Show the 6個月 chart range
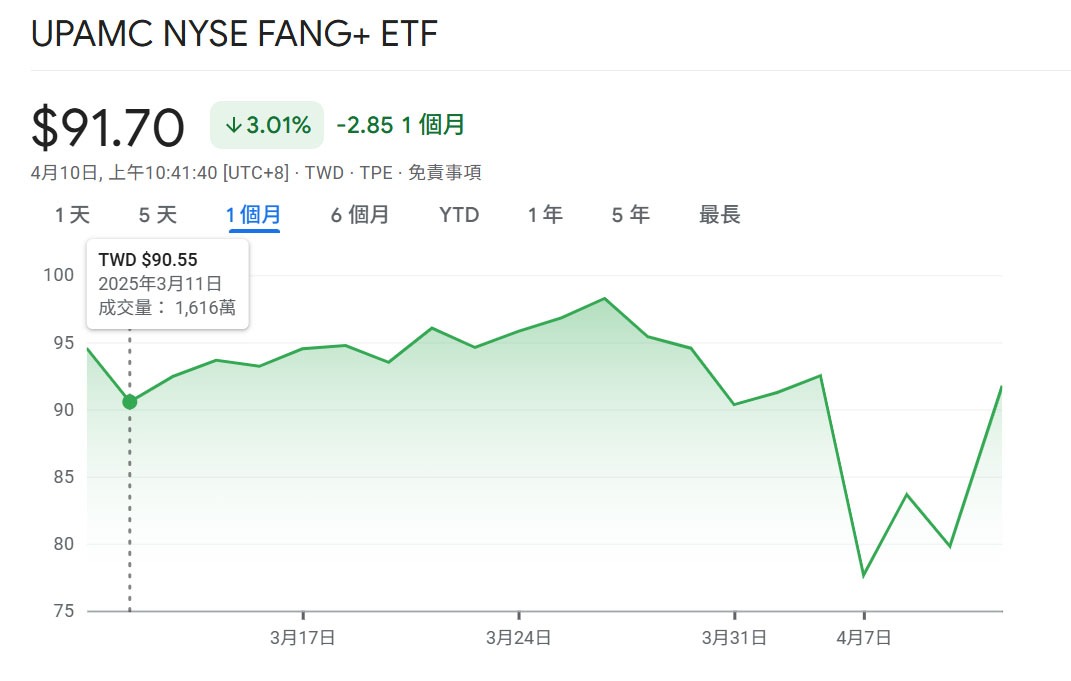 360,215
